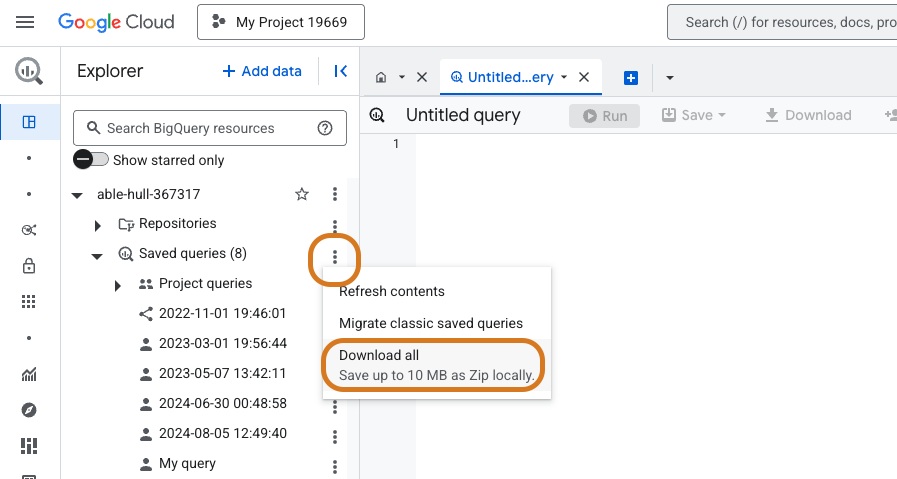Open the crossed-arrows data transfers sidebar icon
Image resolution: width=897 pixels, height=479 pixels.
pos(29,230)
